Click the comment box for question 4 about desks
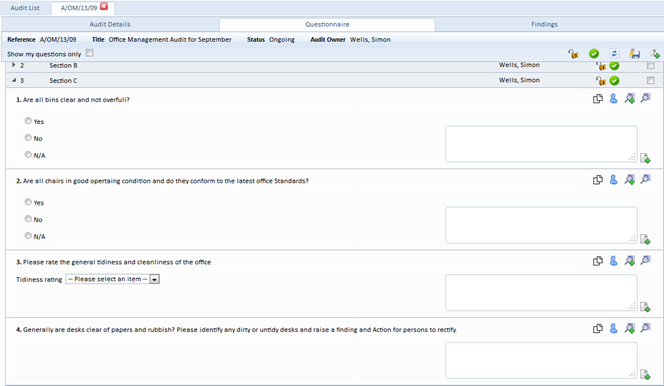Screen dimensions: 664x386 tap(541, 361)
